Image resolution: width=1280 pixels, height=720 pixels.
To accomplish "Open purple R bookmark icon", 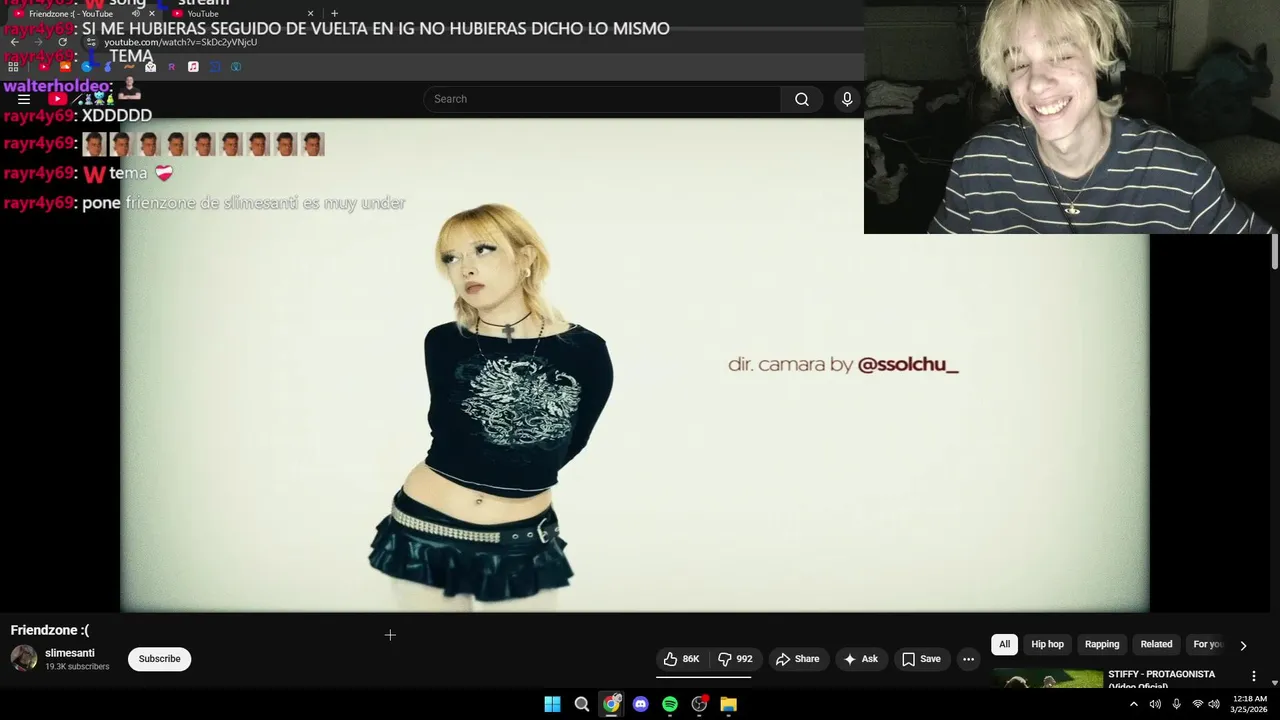I will (x=172, y=67).
